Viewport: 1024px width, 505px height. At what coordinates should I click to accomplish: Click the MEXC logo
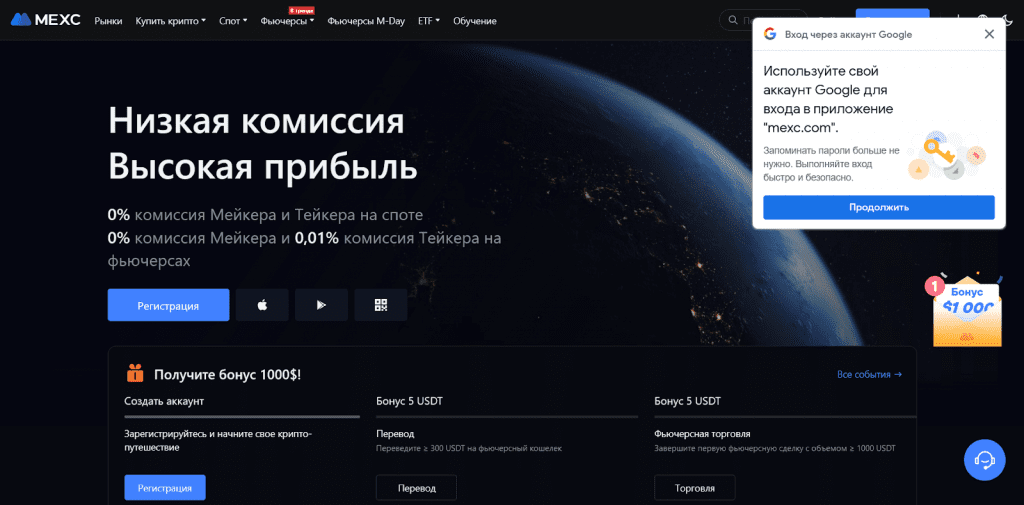(x=46, y=20)
